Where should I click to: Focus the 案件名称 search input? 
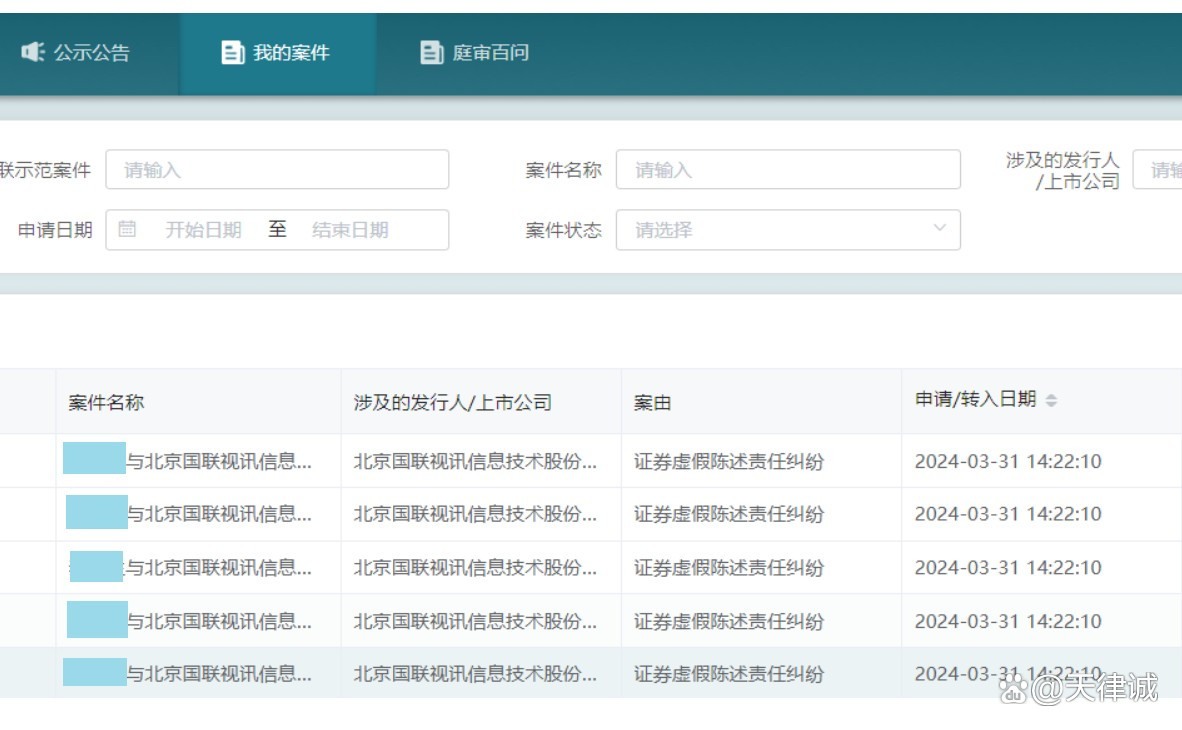coord(788,170)
